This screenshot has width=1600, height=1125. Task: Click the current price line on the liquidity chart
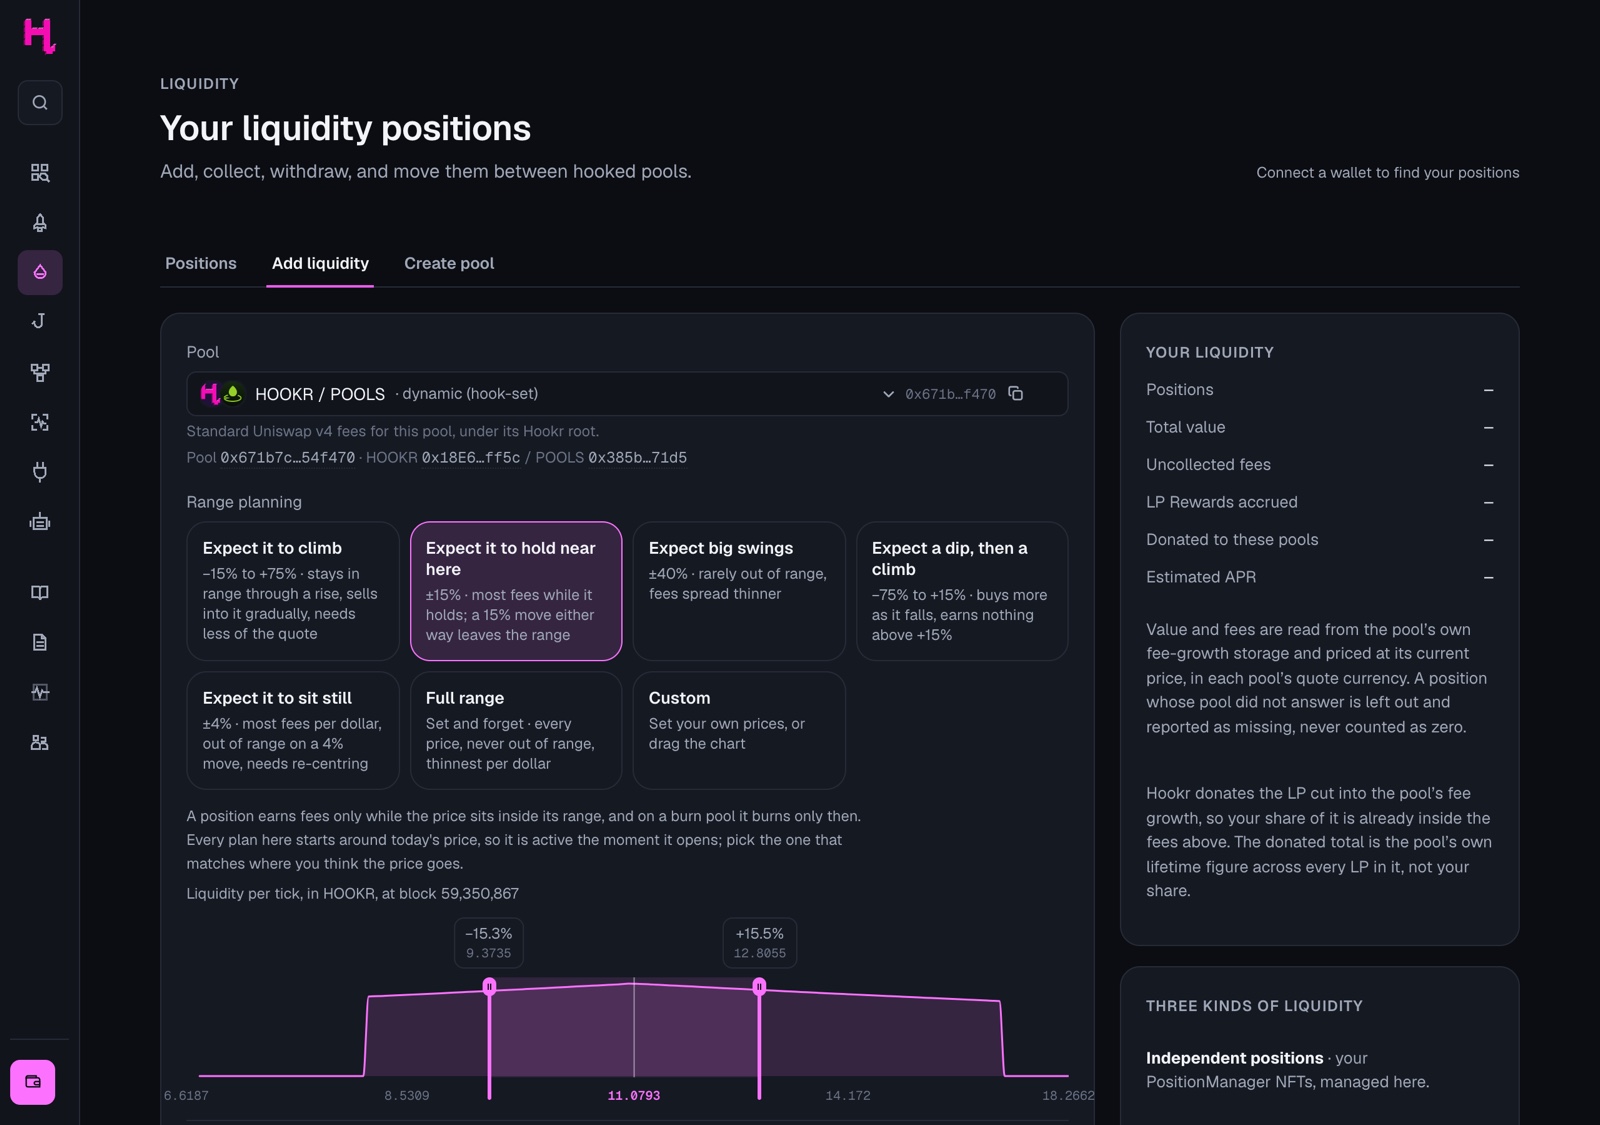click(634, 1030)
